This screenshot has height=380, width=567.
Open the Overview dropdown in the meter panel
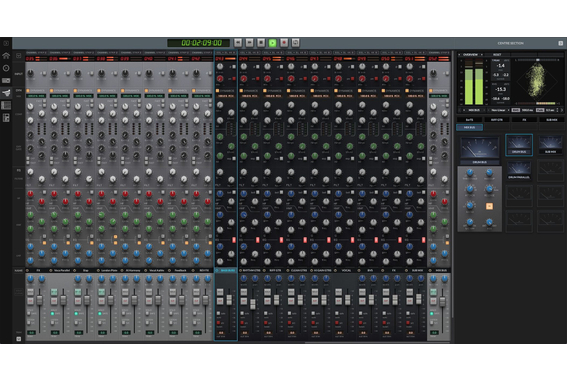pos(470,55)
